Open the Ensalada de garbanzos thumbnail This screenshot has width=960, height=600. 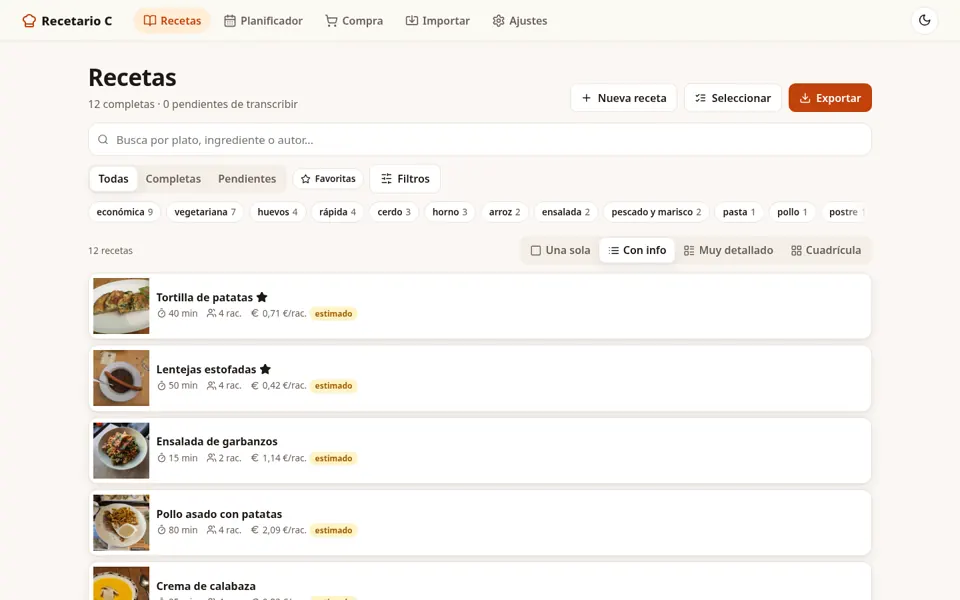click(x=121, y=451)
